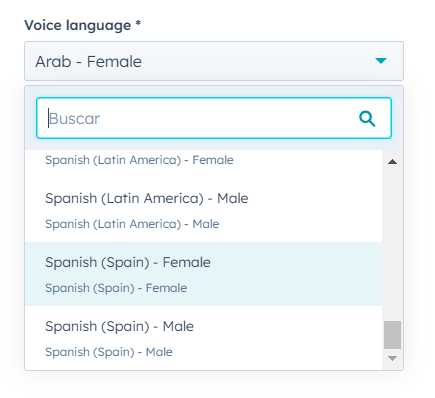
Task: Click the empty scrollbar track above thumb
Action: click(x=392, y=243)
